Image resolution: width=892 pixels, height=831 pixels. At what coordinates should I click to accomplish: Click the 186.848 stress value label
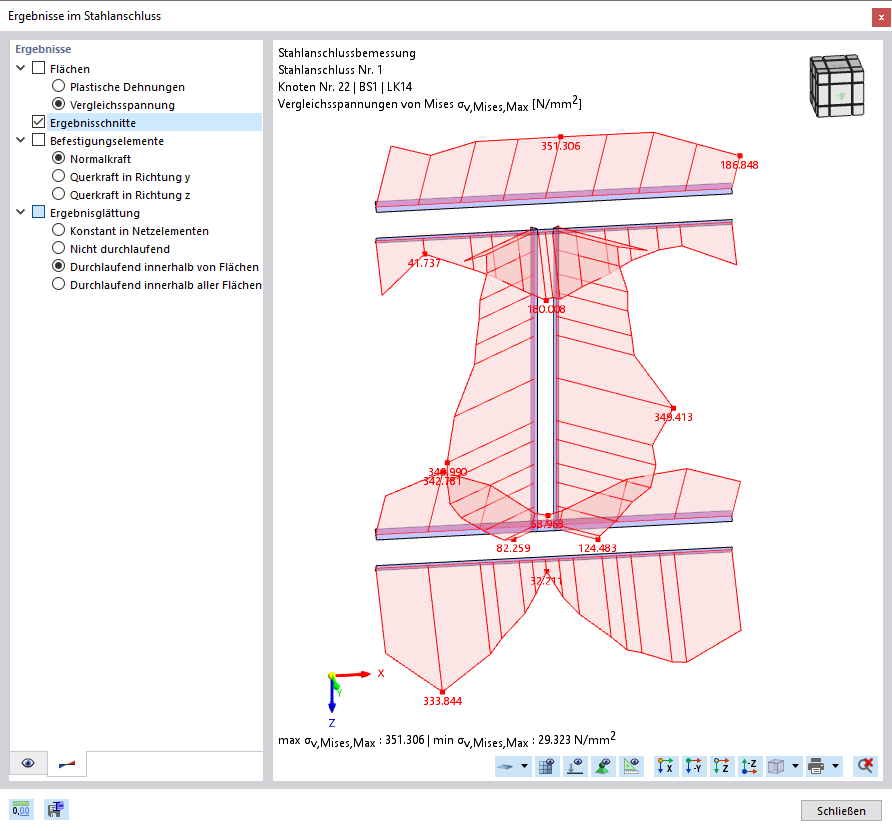pos(739,165)
